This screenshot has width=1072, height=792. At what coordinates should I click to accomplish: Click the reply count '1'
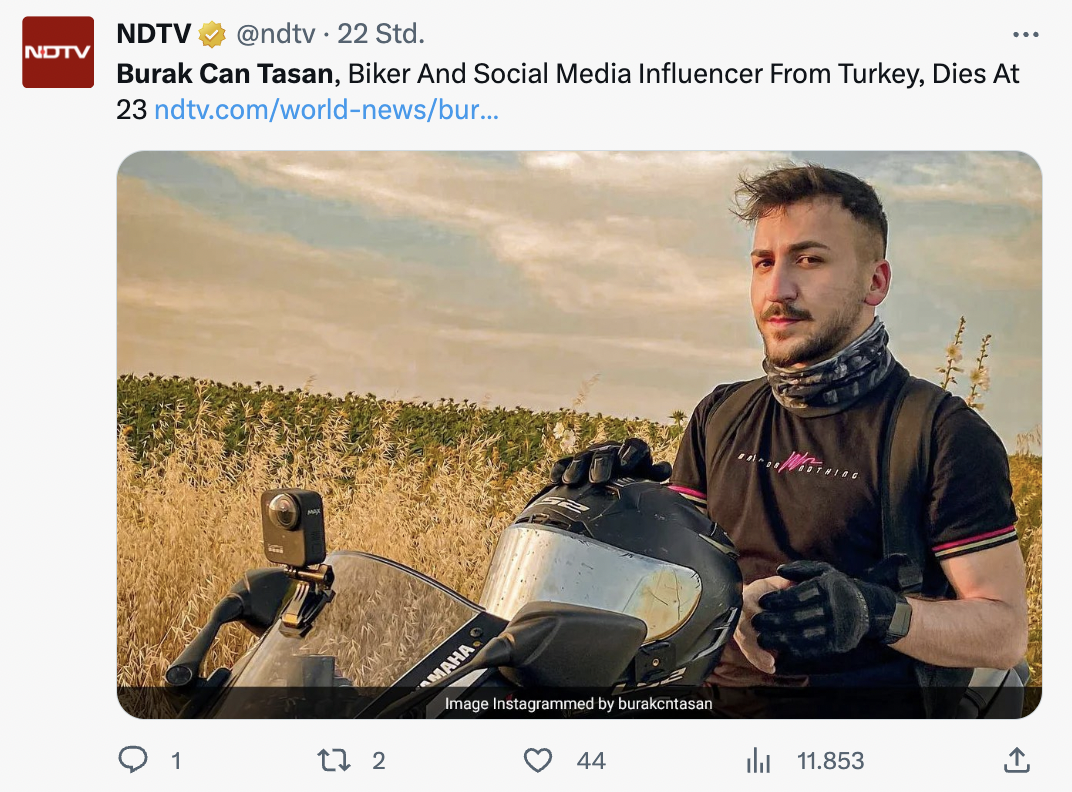[x=176, y=761]
